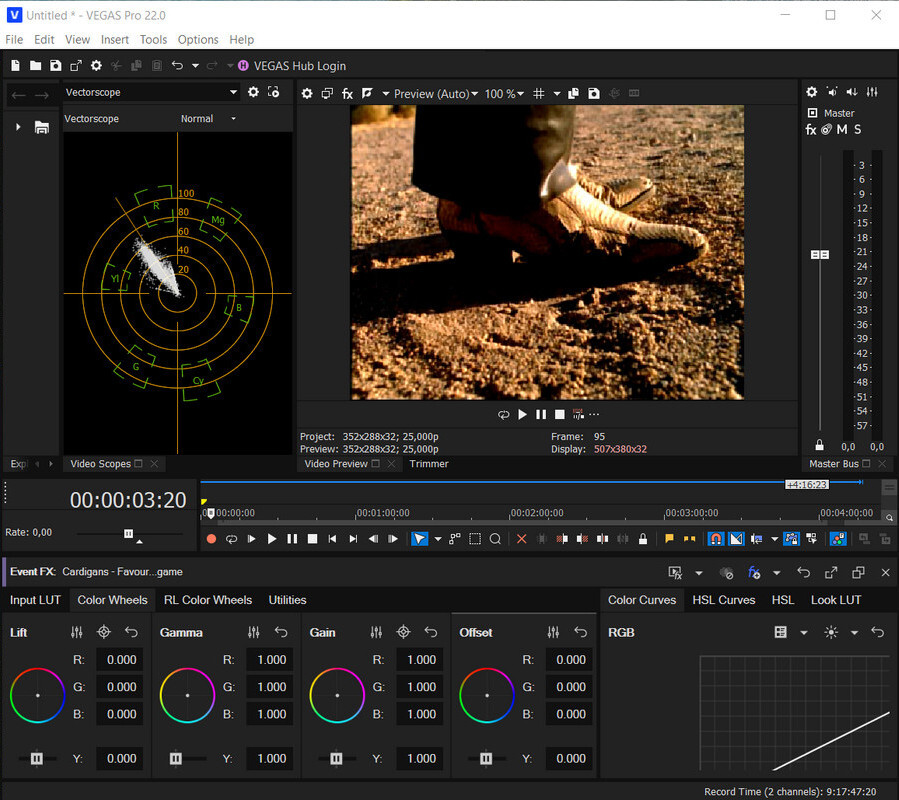
Task: Open the Look LUT tab
Action: click(836, 600)
